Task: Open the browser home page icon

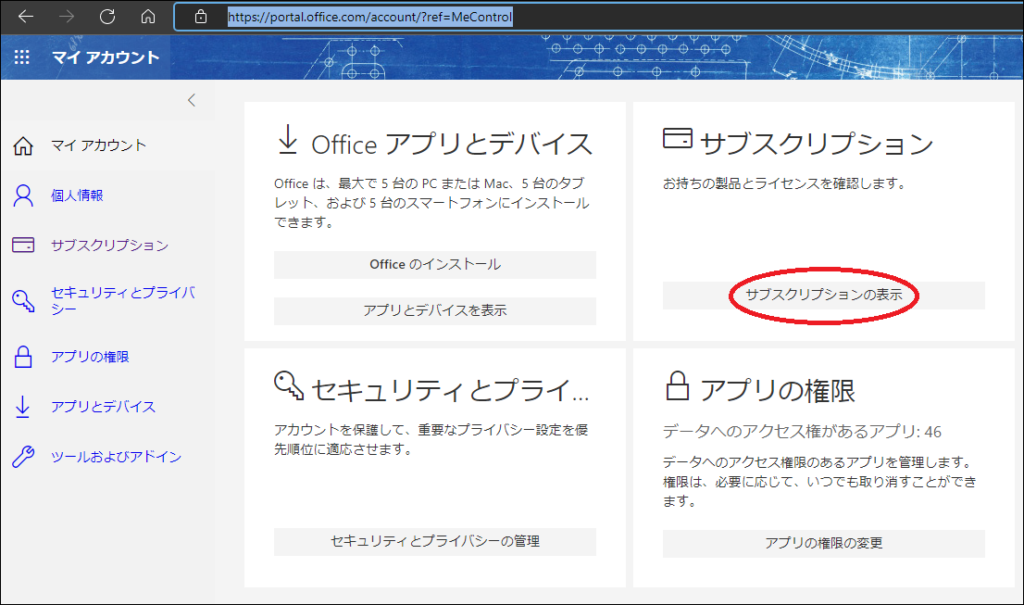Action: (148, 16)
